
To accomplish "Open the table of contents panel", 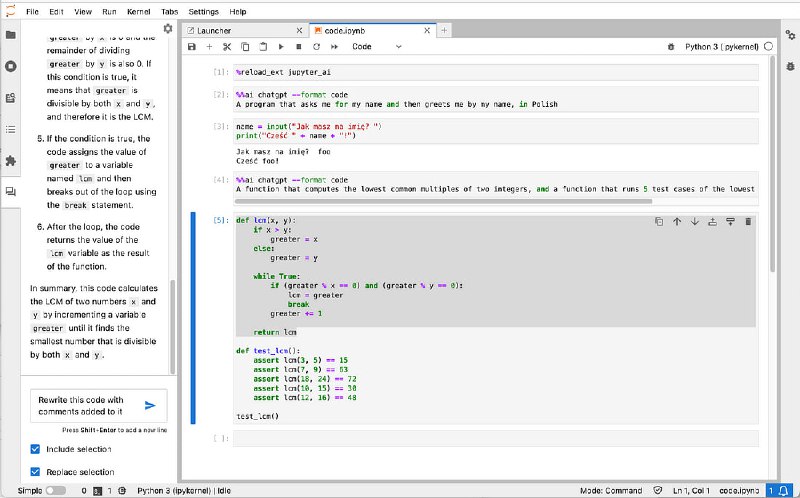I will click(x=11, y=130).
